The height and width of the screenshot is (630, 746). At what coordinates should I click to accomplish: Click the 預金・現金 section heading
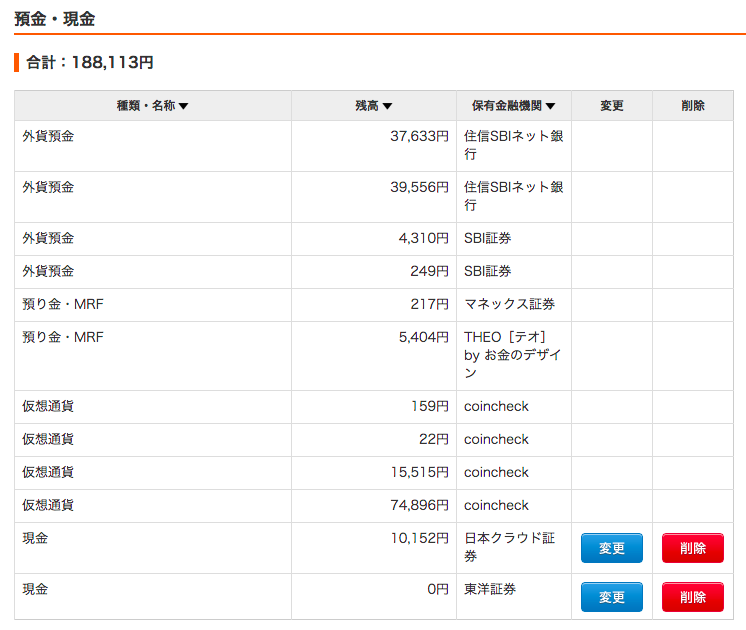[x=55, y=19]
